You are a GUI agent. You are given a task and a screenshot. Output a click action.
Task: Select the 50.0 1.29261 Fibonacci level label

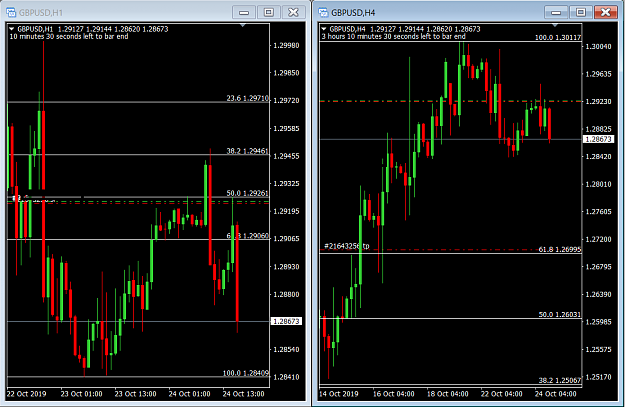(248, 193)
